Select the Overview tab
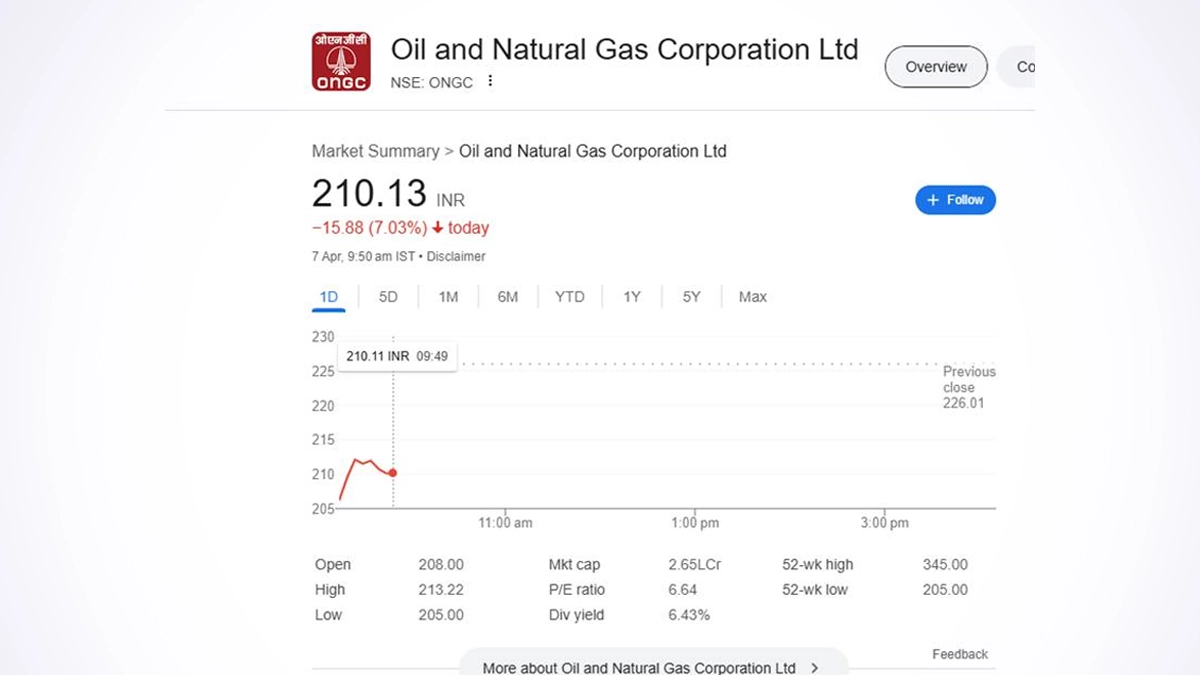This screenshot has height=675, width=1200. tap(935, 67)
